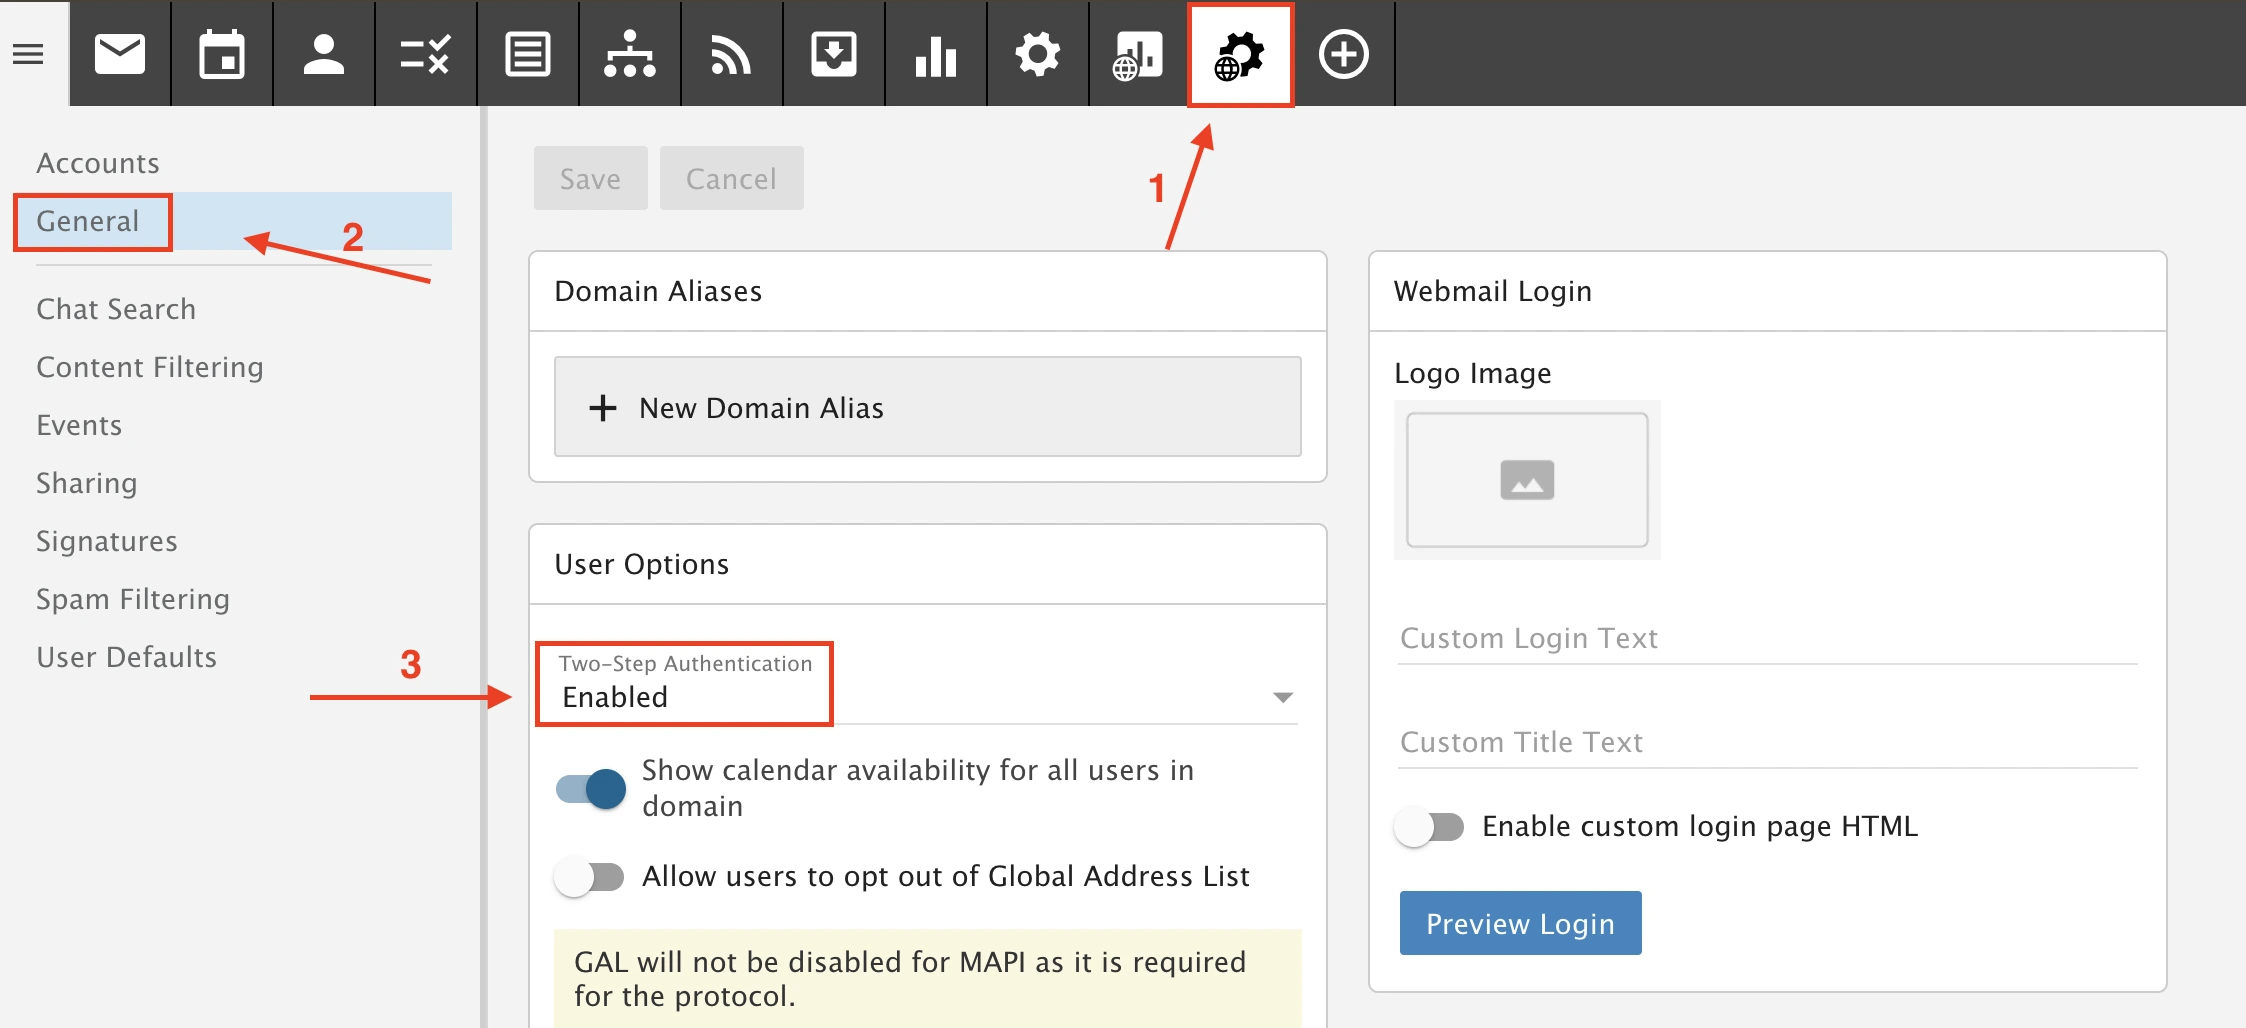Screen dimensions: 2246x1028
Task: Enable Allow users to opt out of GAL
Action: coord(590,877)
